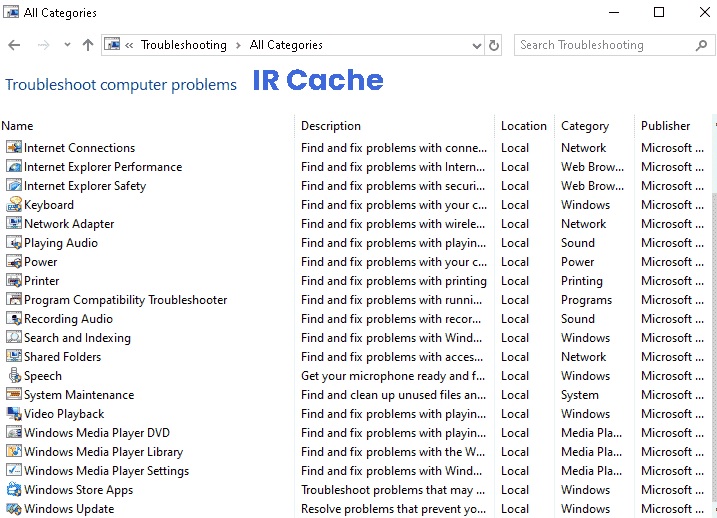
Task: Click the All Categories breadcrumb
Action: click(286, 45)
